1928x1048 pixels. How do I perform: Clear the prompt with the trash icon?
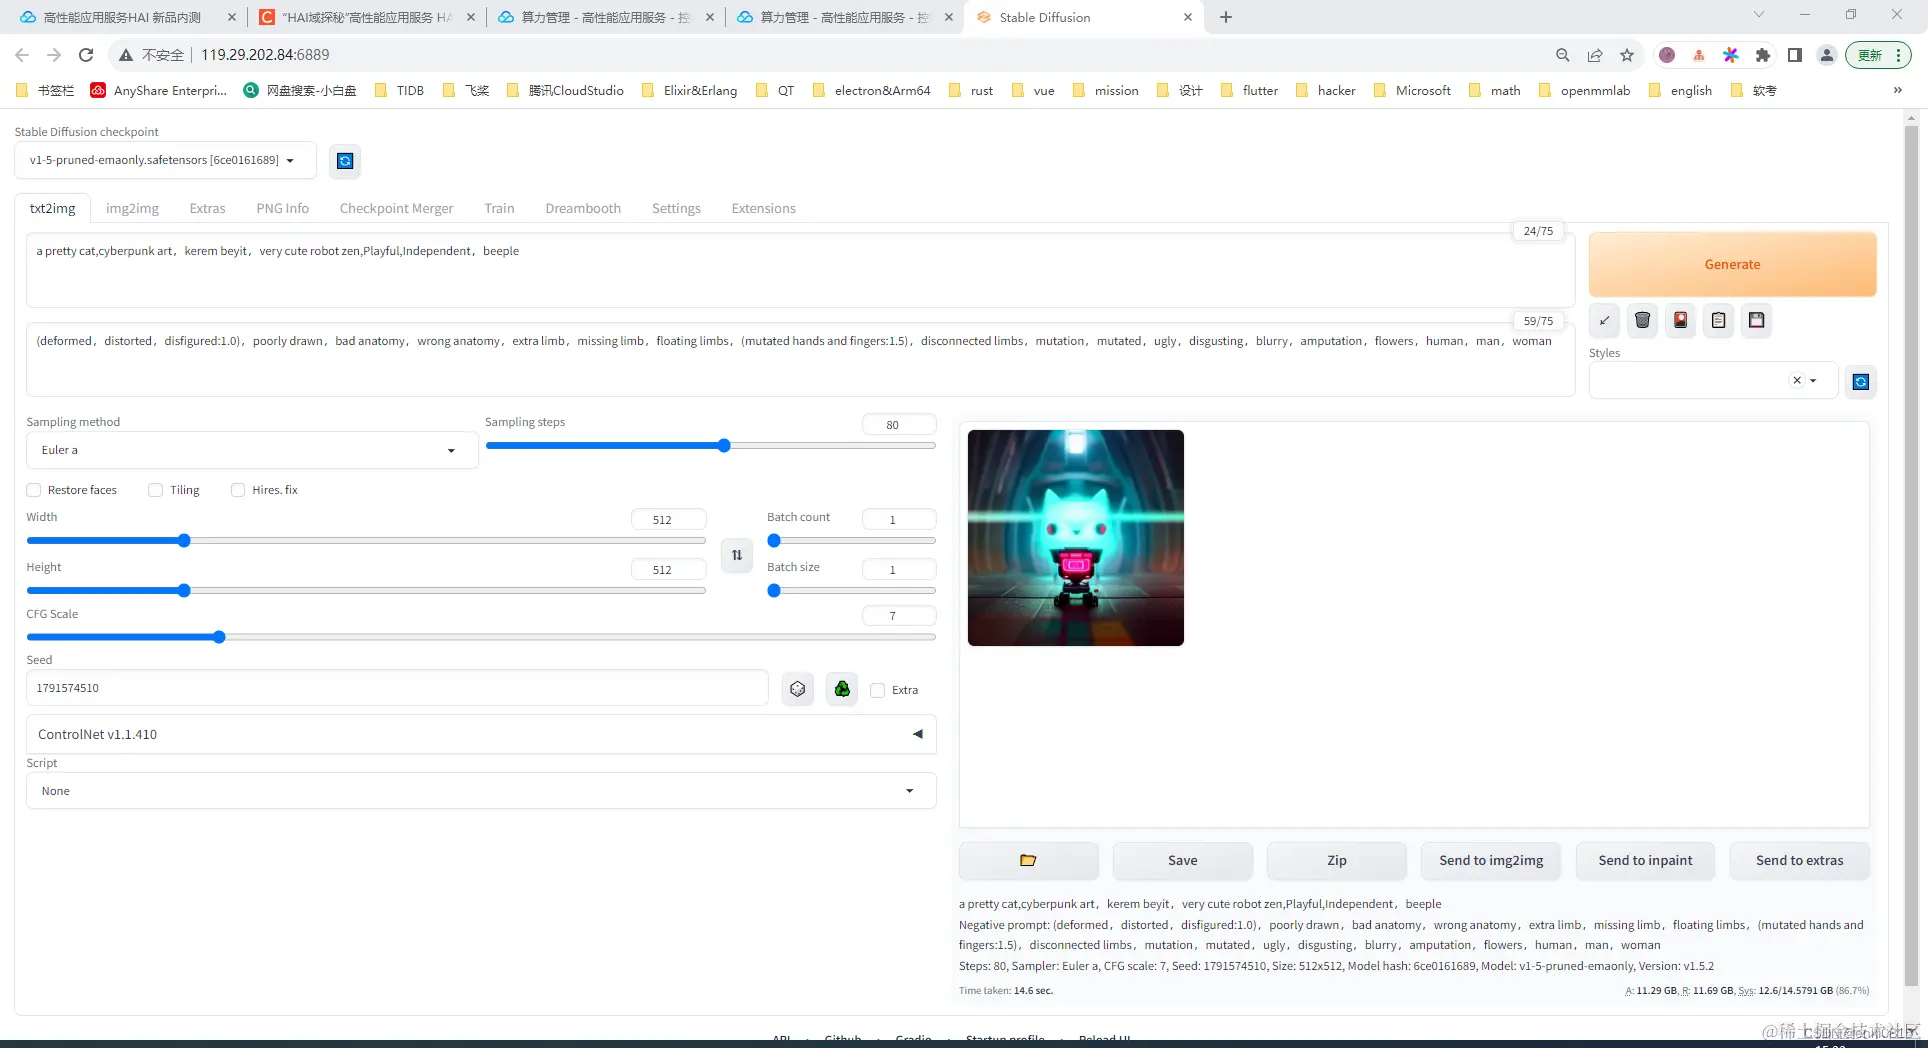1642,320
